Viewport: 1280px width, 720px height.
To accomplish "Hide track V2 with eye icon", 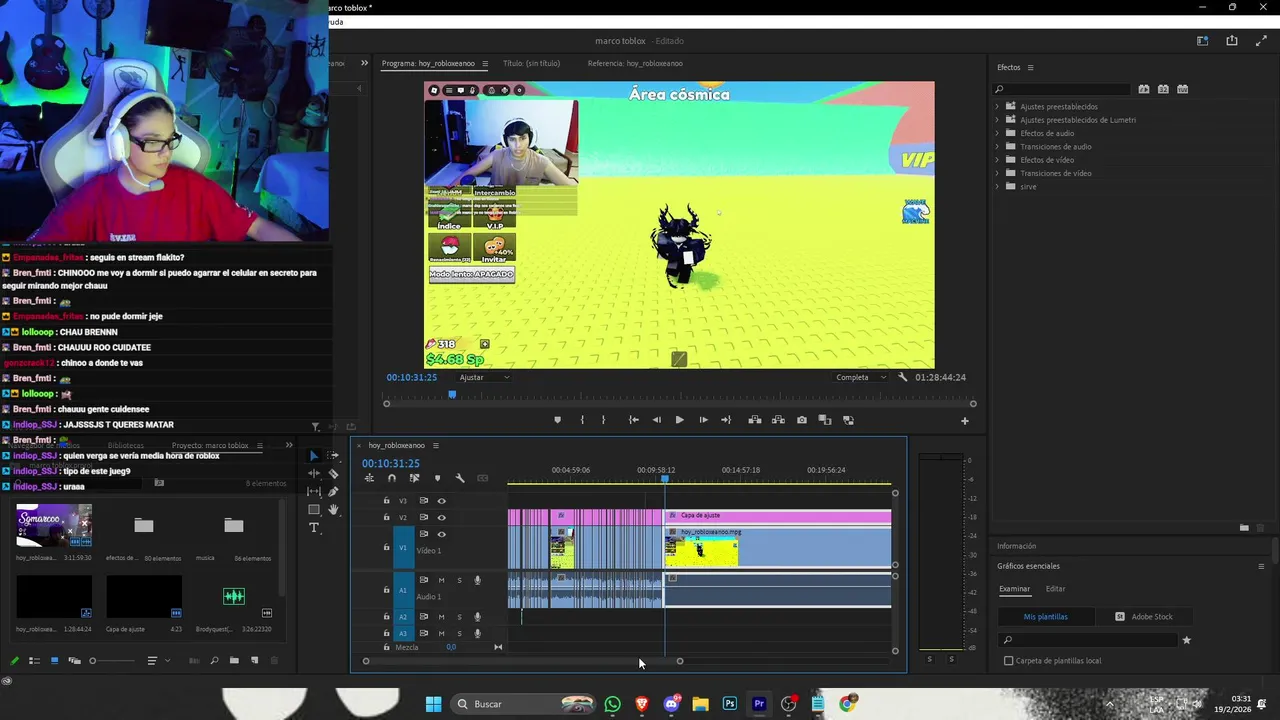I will (x=441, y=517).
